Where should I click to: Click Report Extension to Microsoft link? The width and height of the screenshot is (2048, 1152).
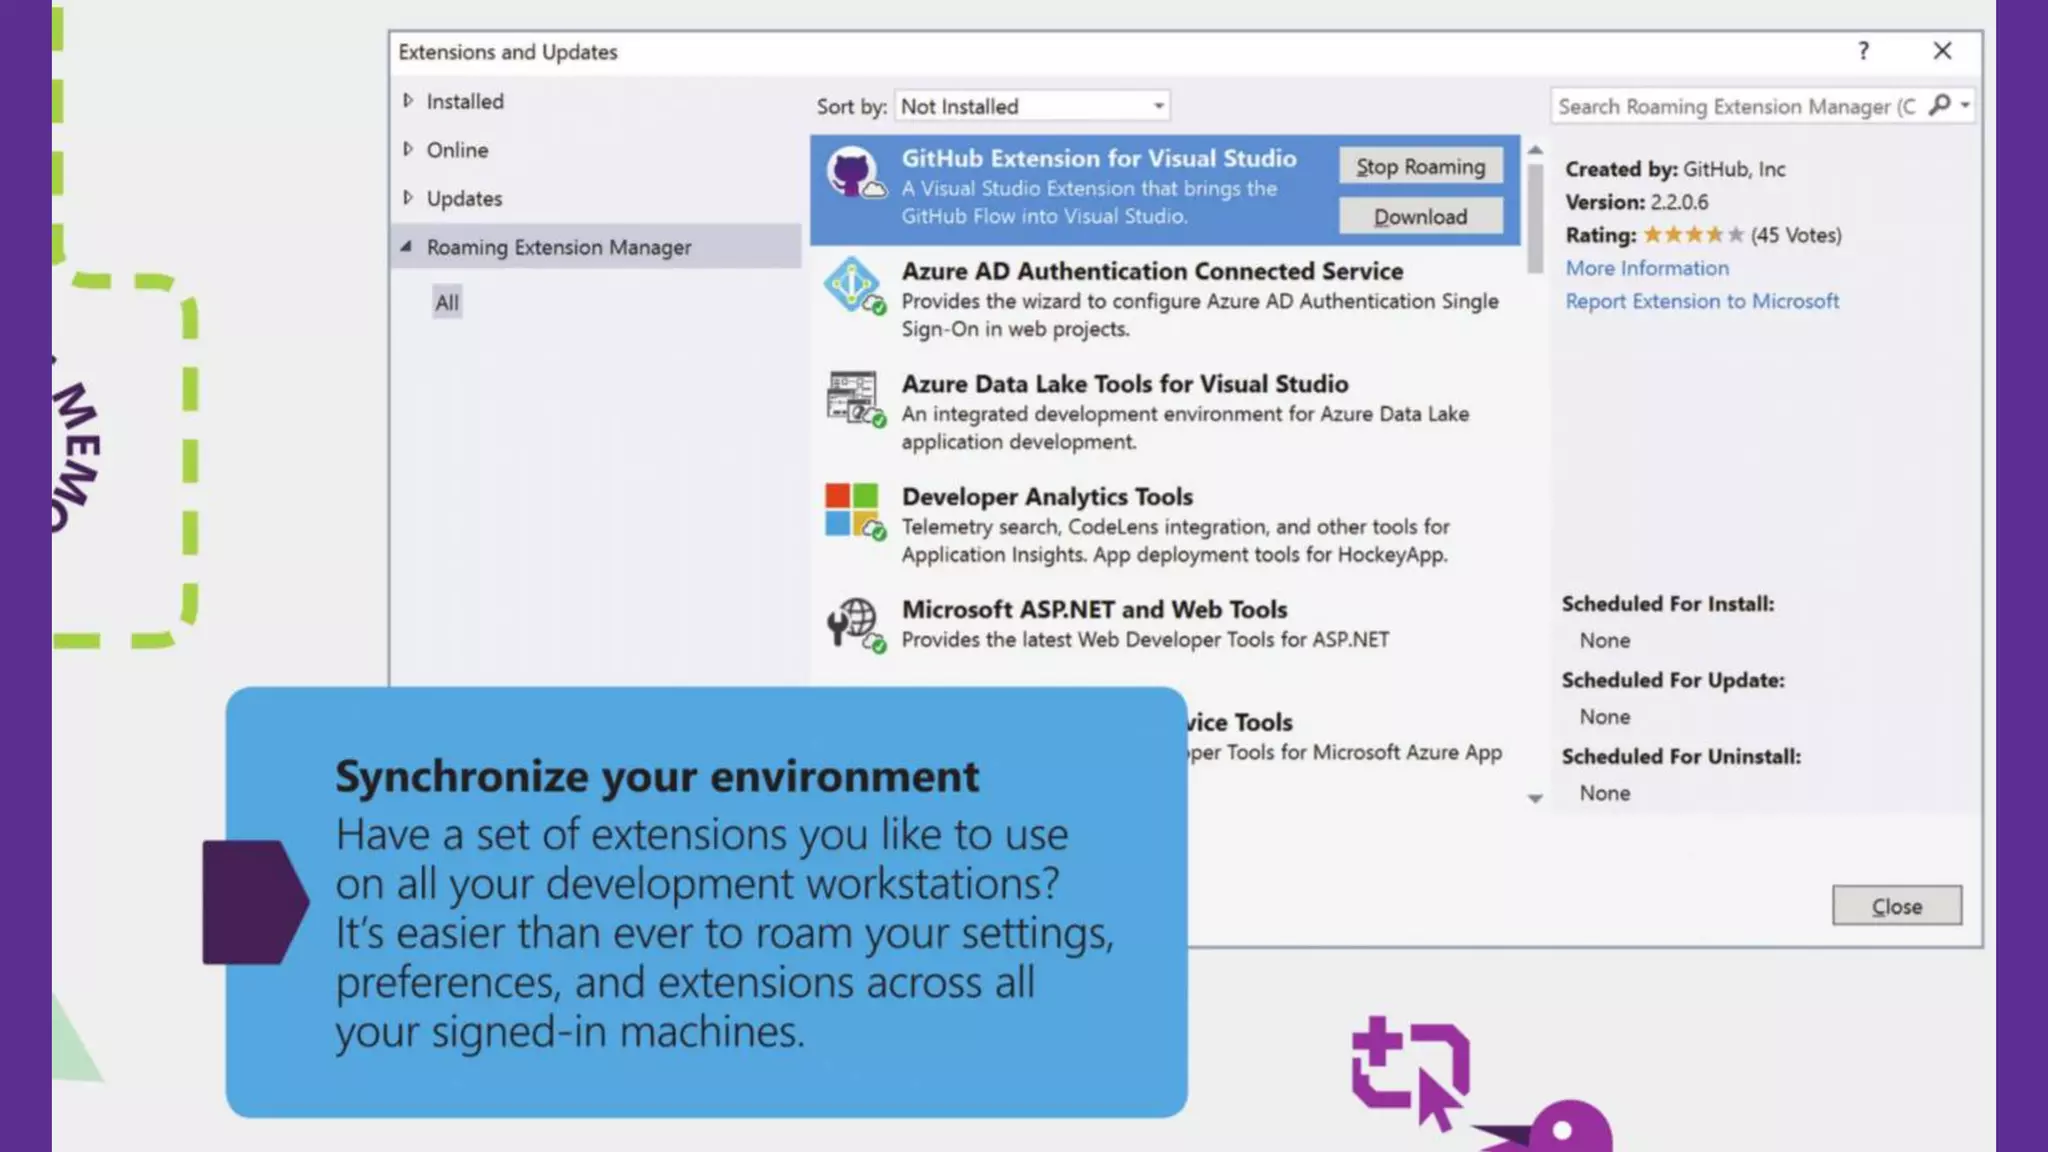click(1701, 301)
